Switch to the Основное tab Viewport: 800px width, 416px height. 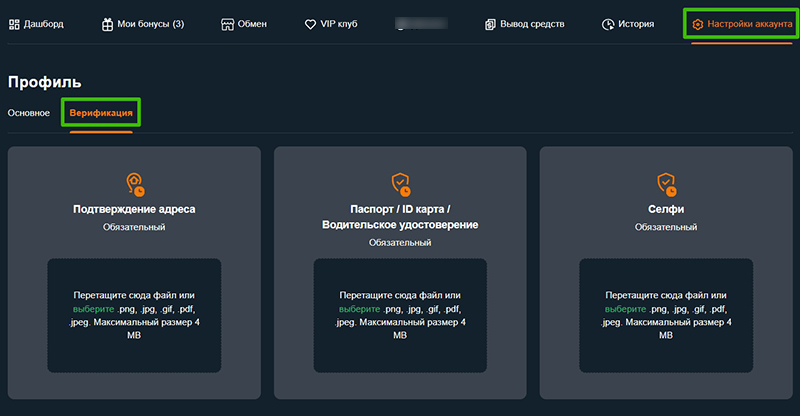click(29, 113)
